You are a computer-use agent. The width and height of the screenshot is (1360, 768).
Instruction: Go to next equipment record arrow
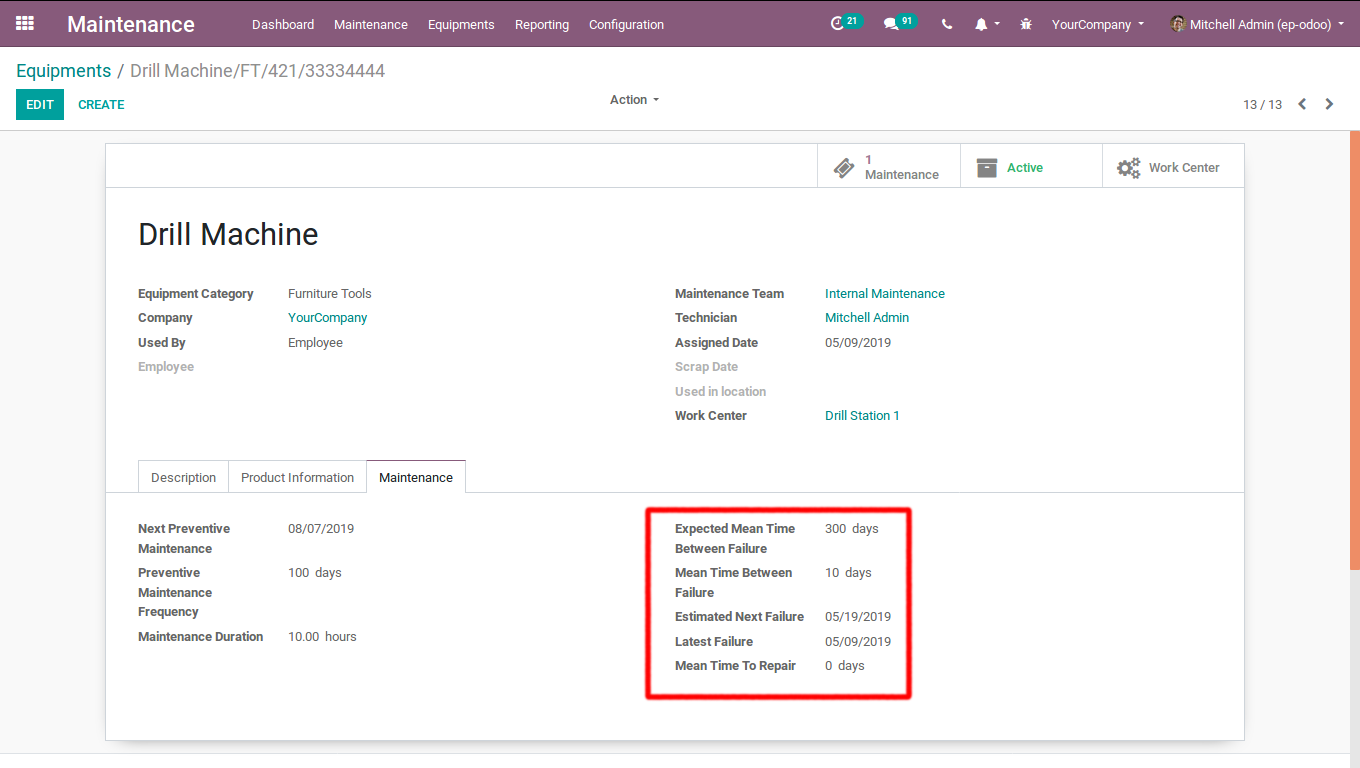tap(1329, 104)
